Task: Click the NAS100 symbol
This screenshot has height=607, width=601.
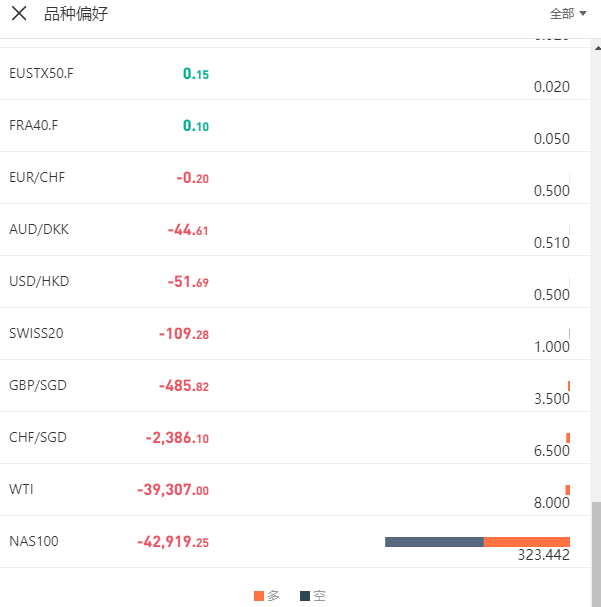Action: click(x=34, y=541)
